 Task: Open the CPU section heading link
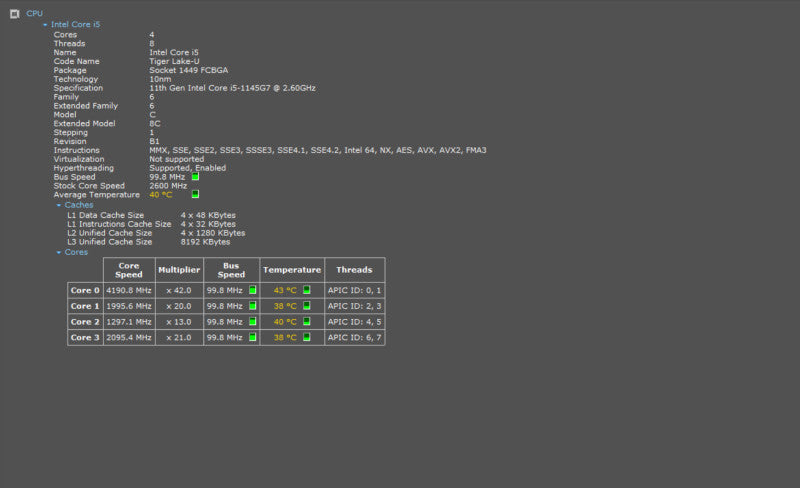35,13
